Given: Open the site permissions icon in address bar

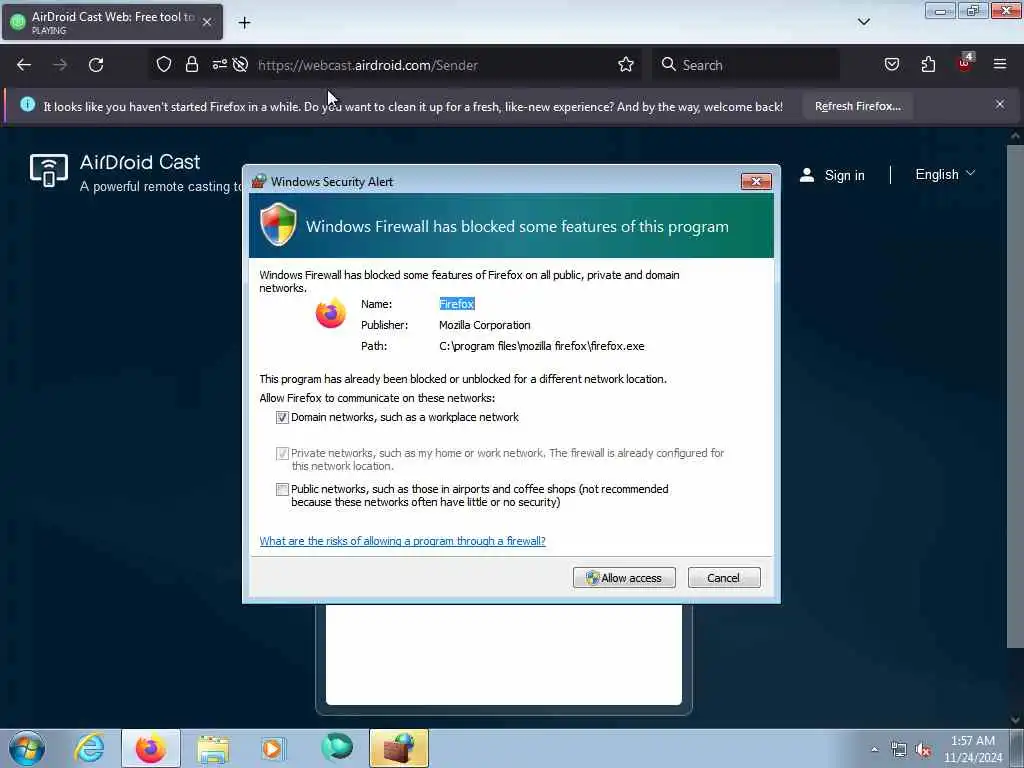Looking at the screenshot, I should tap(219, 64).
